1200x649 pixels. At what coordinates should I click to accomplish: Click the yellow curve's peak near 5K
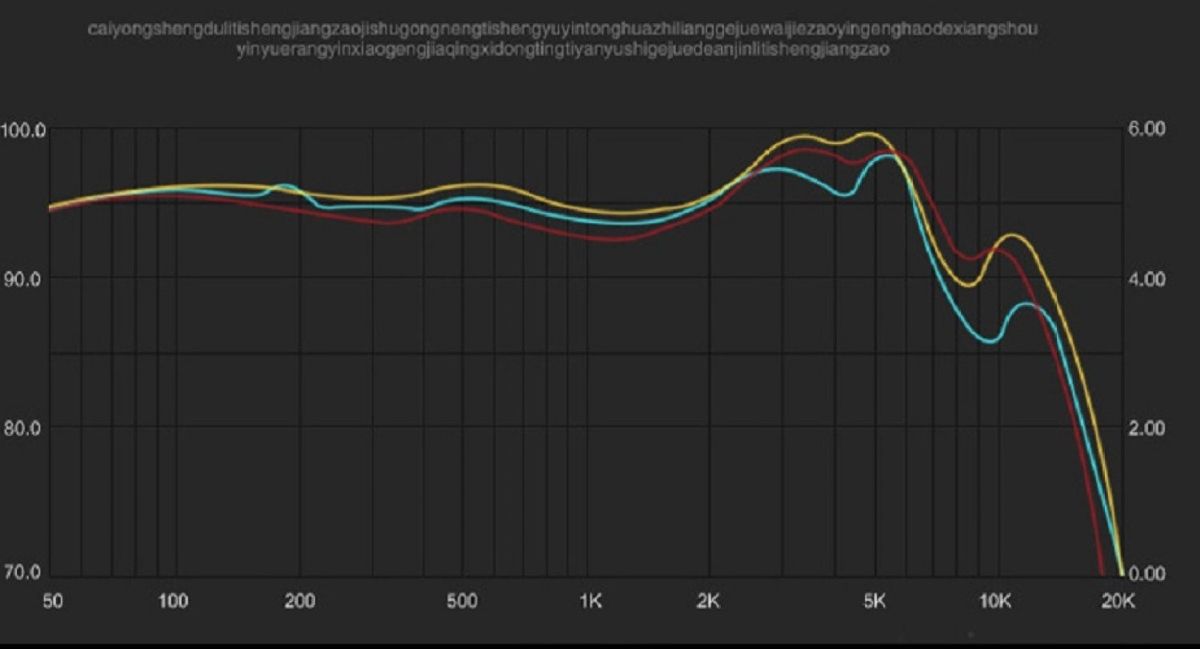pyautogui.click(x=868, y=133)
